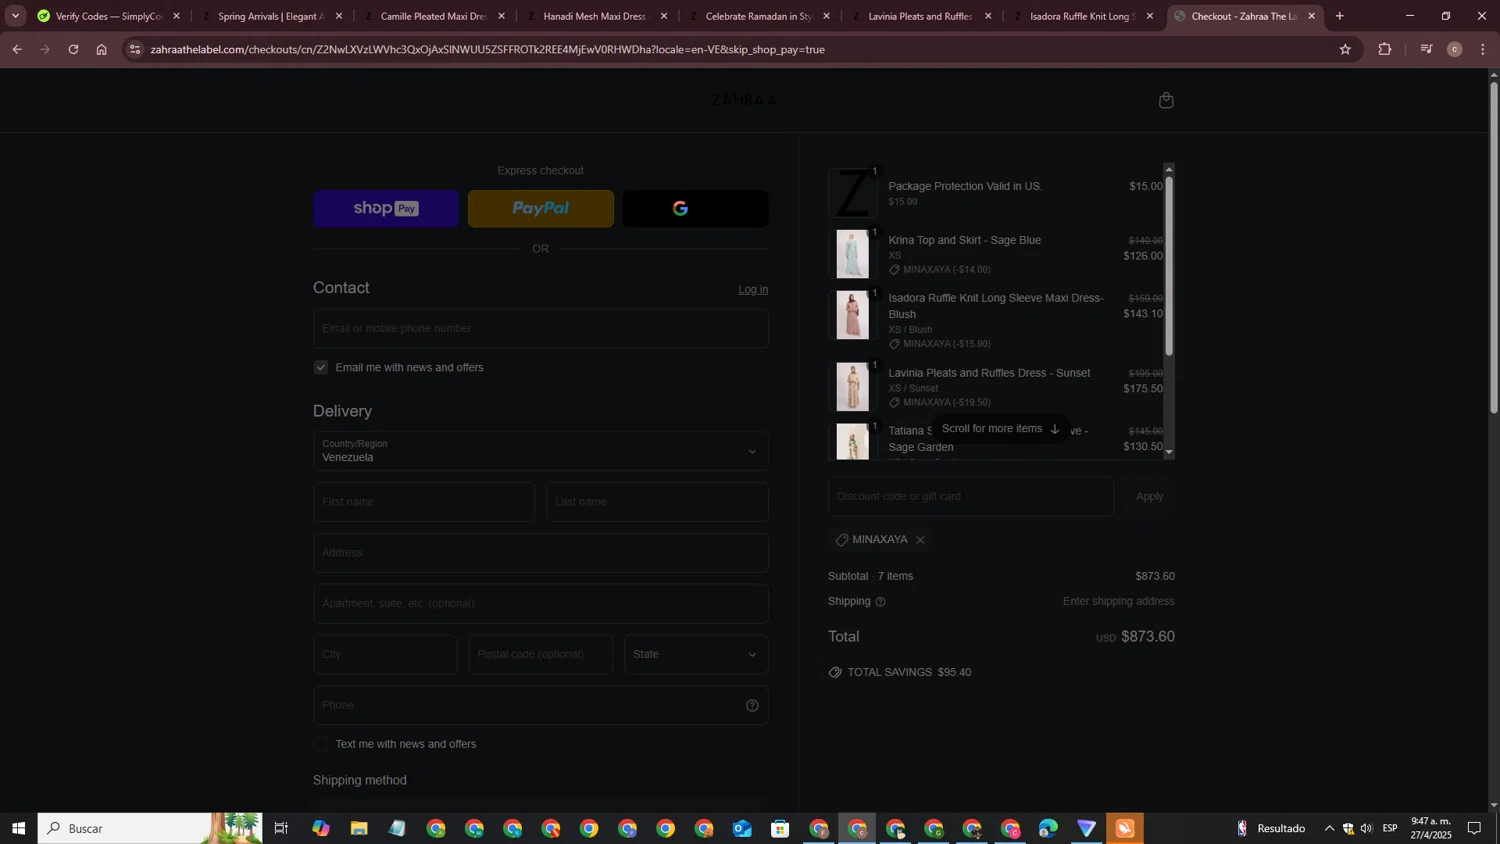Switch to Celebrate Ramadan in Style tab

pyautogui.click(x=758, y=16)
